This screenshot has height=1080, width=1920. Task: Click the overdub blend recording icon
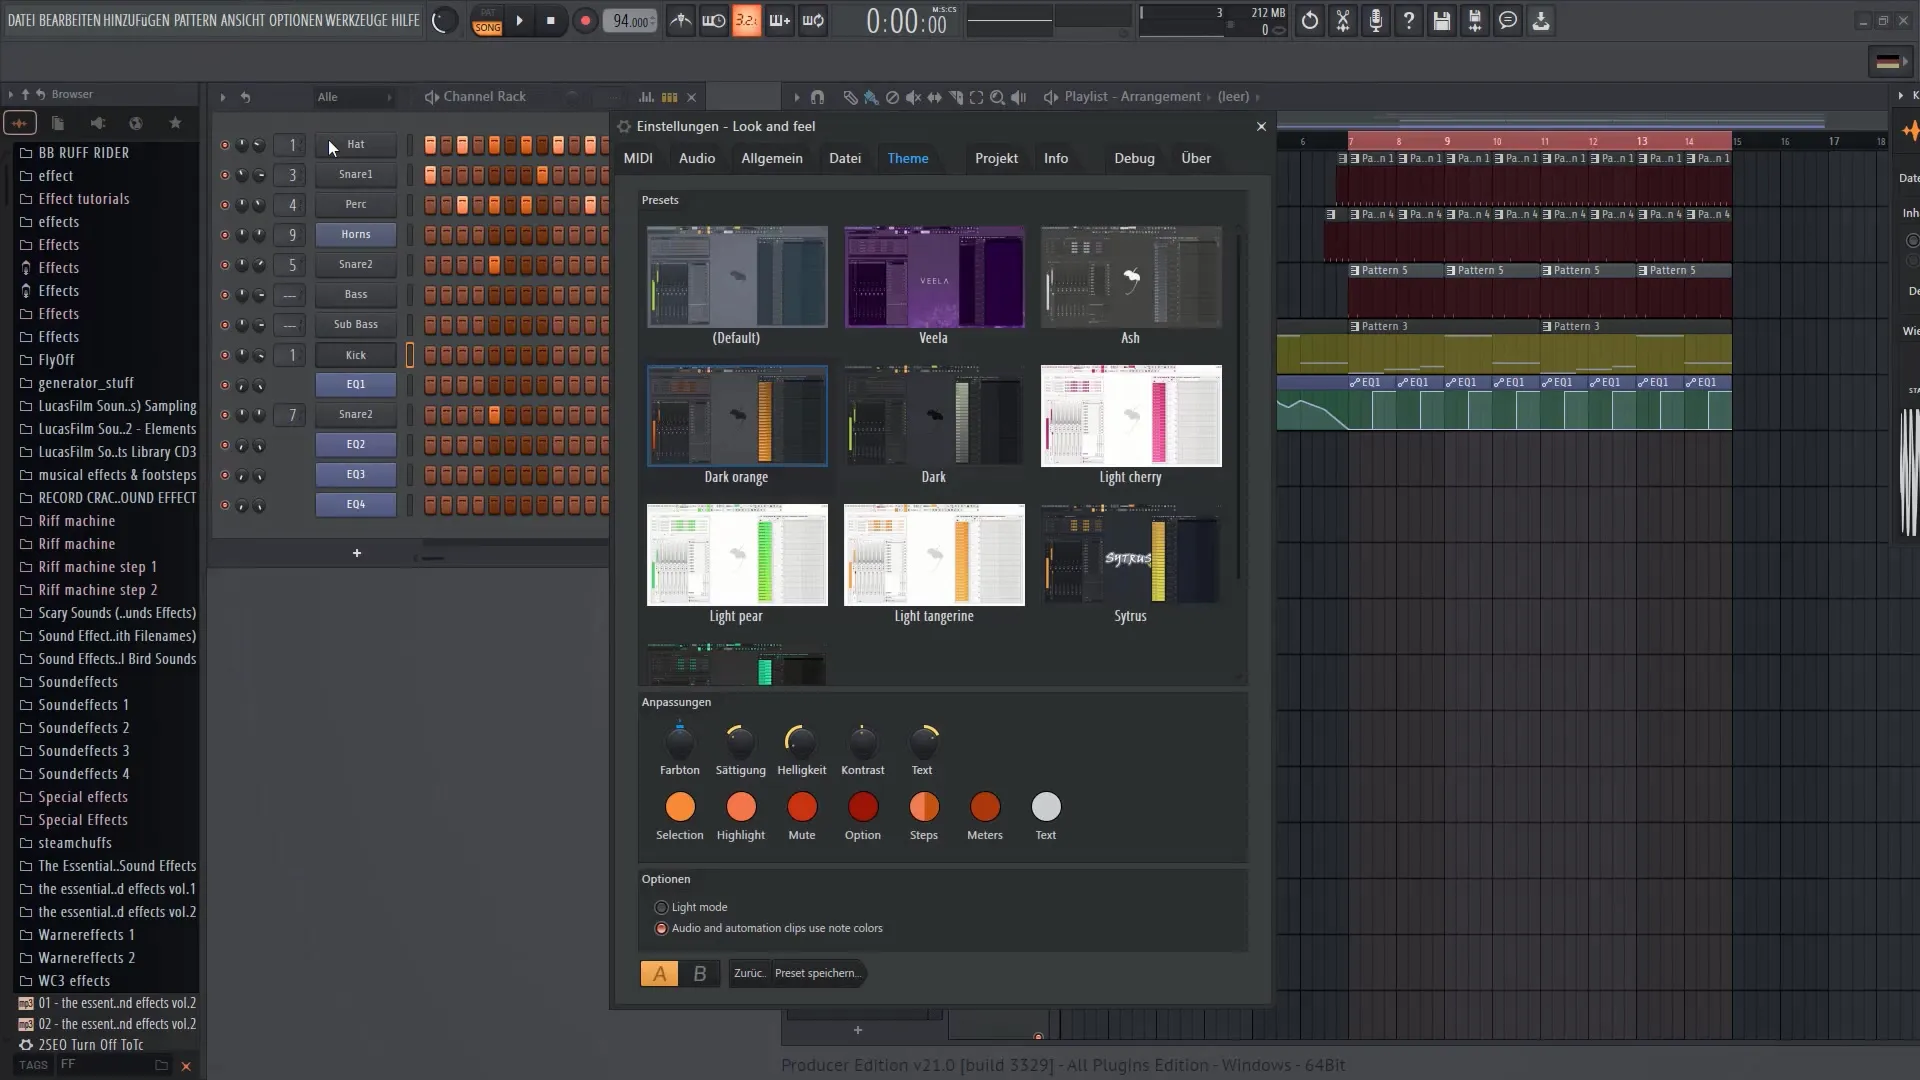[x=779, y=20]
